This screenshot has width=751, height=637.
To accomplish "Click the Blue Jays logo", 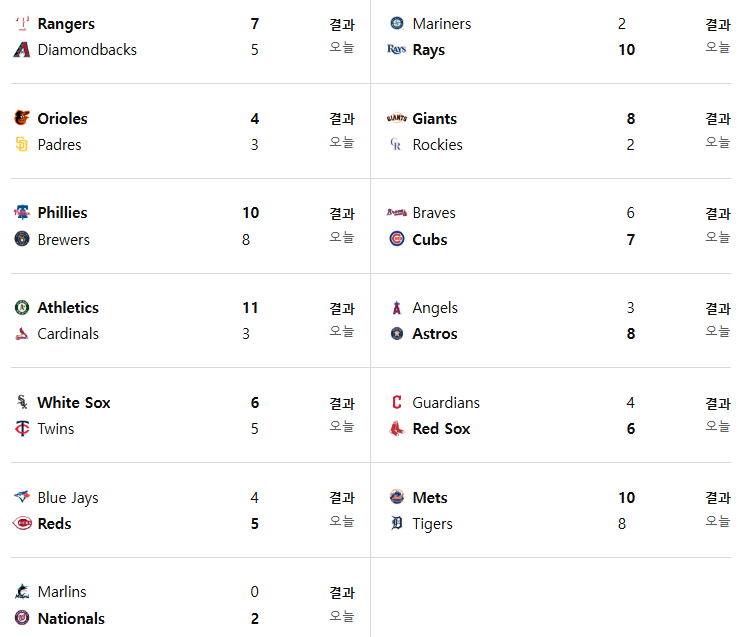I will (22, 497).
